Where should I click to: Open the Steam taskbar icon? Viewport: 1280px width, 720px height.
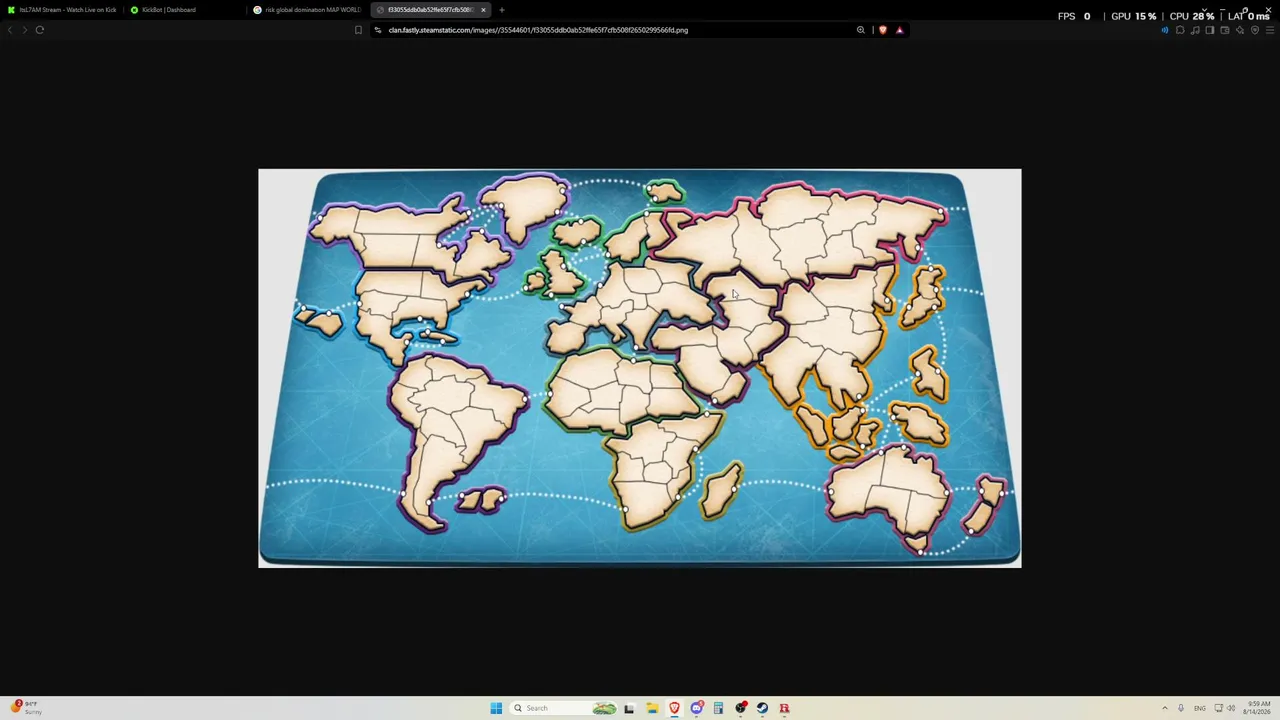(762, 708)
